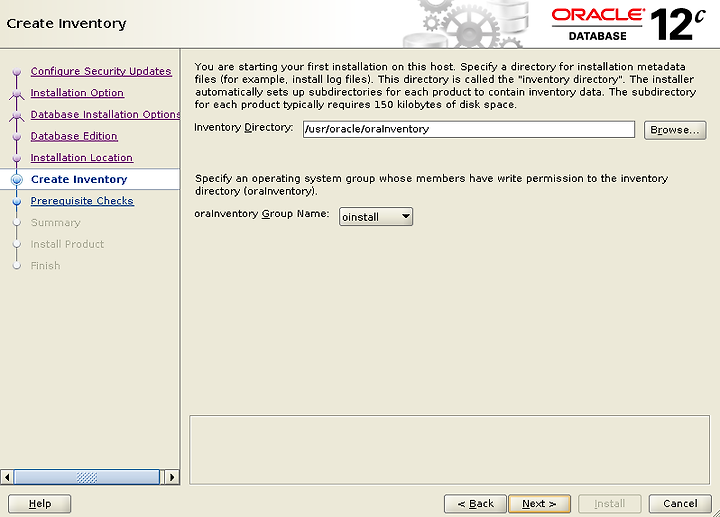
Task: Click the Create Inventory page title
Action: coord(67,23)
